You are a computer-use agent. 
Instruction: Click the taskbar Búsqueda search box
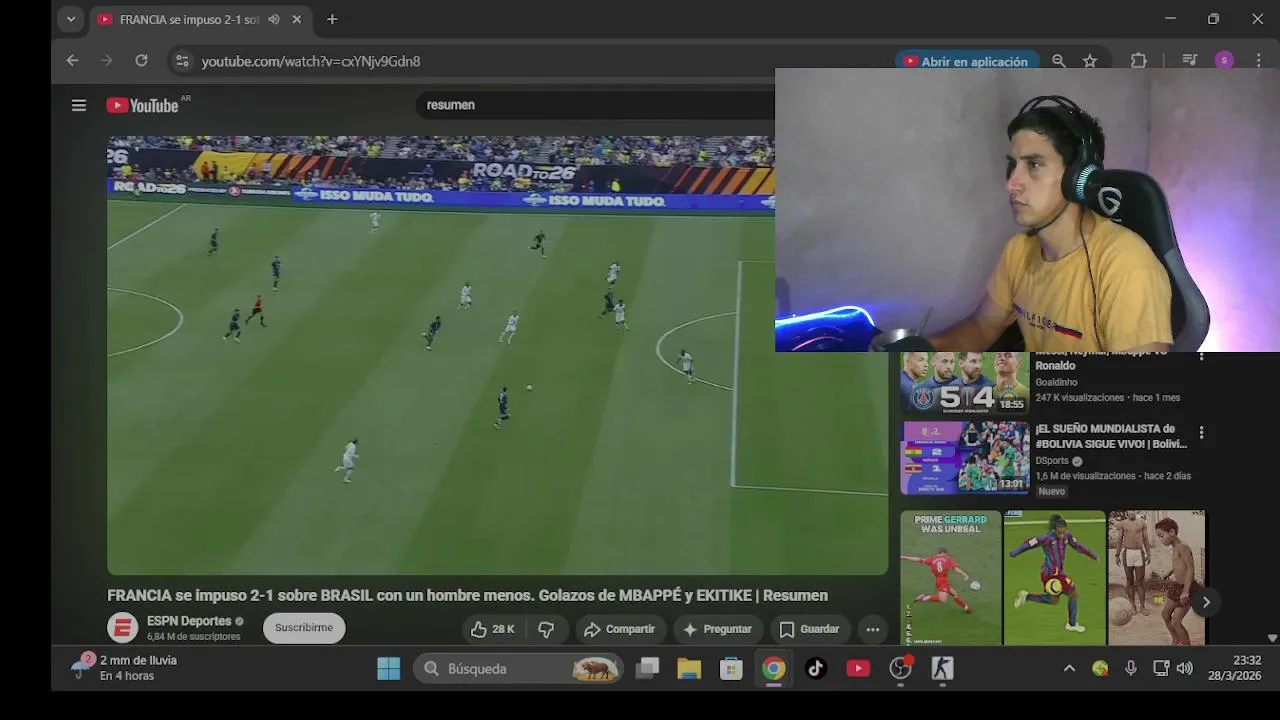[518, 669]
